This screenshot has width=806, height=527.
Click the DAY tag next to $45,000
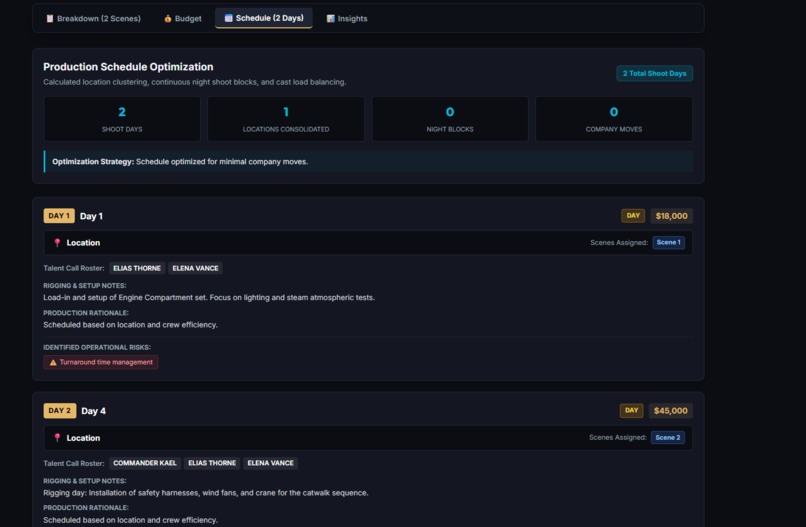click(631, 410)
